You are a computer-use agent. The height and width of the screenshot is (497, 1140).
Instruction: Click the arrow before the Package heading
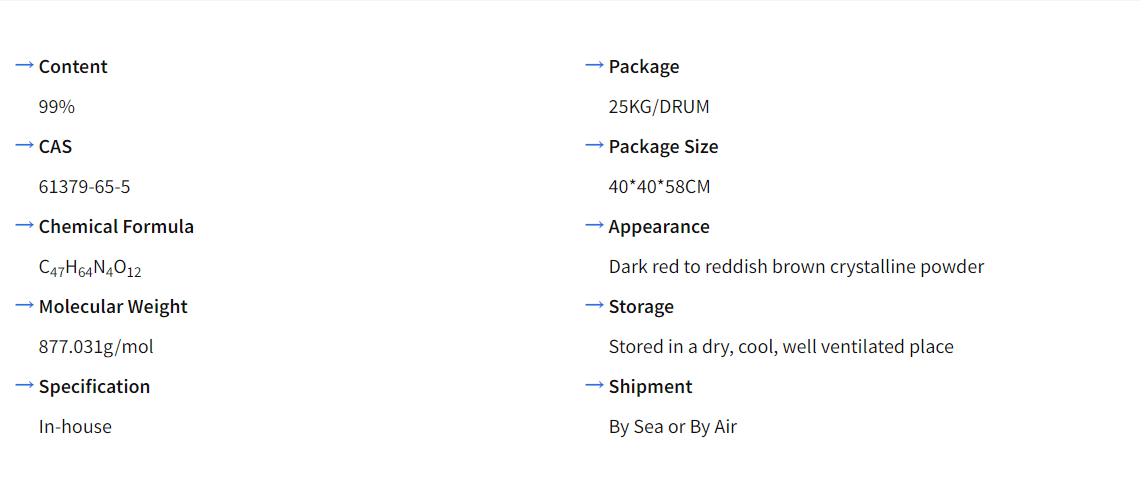pos(595,66)
